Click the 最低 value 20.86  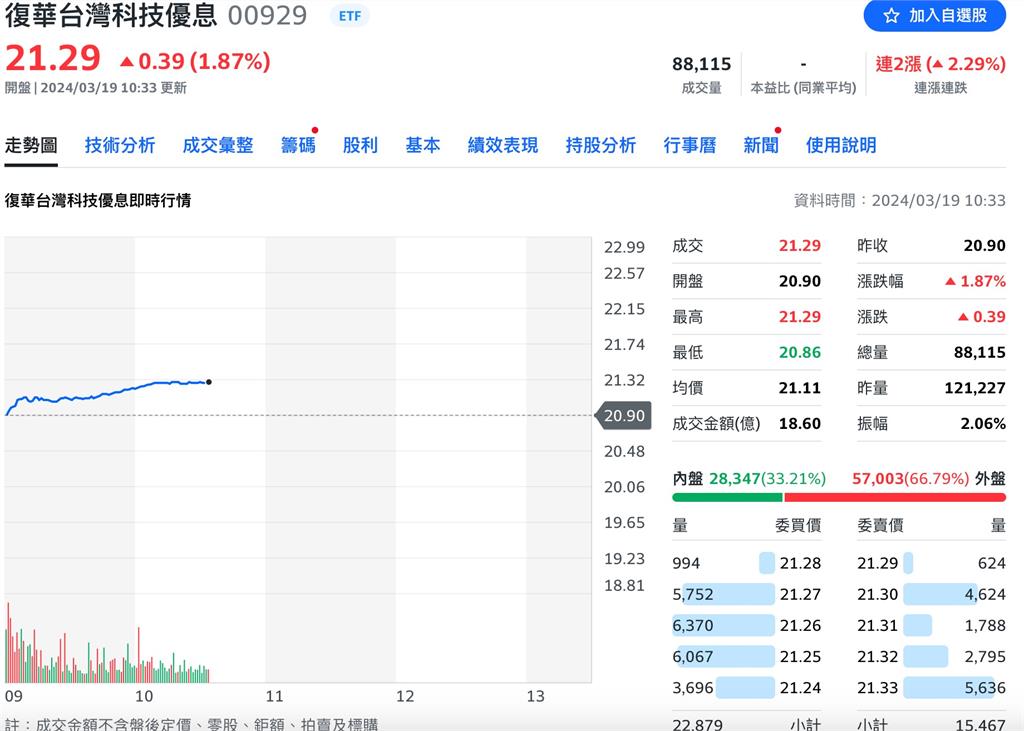click(x=799, y=353)
